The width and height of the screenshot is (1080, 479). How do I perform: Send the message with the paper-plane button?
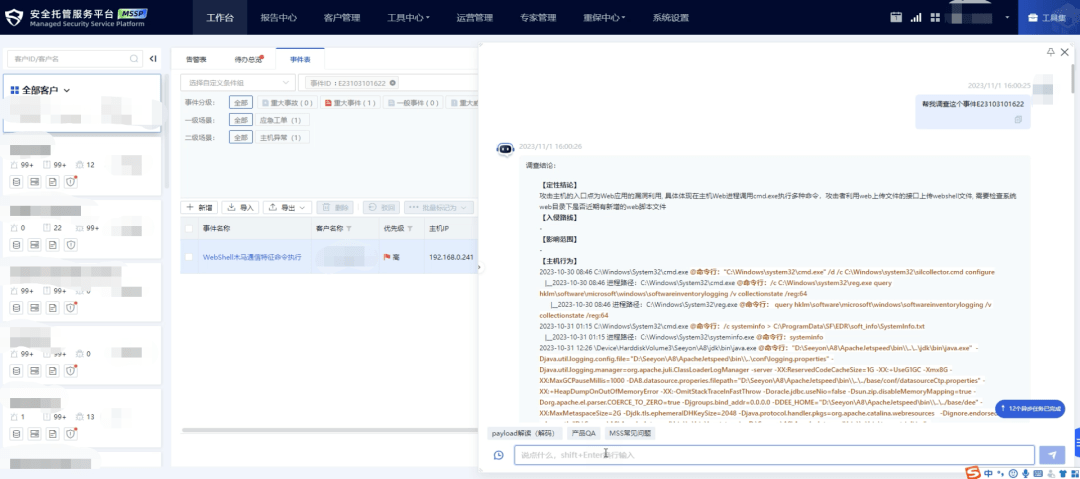(x=1051, y=455)
